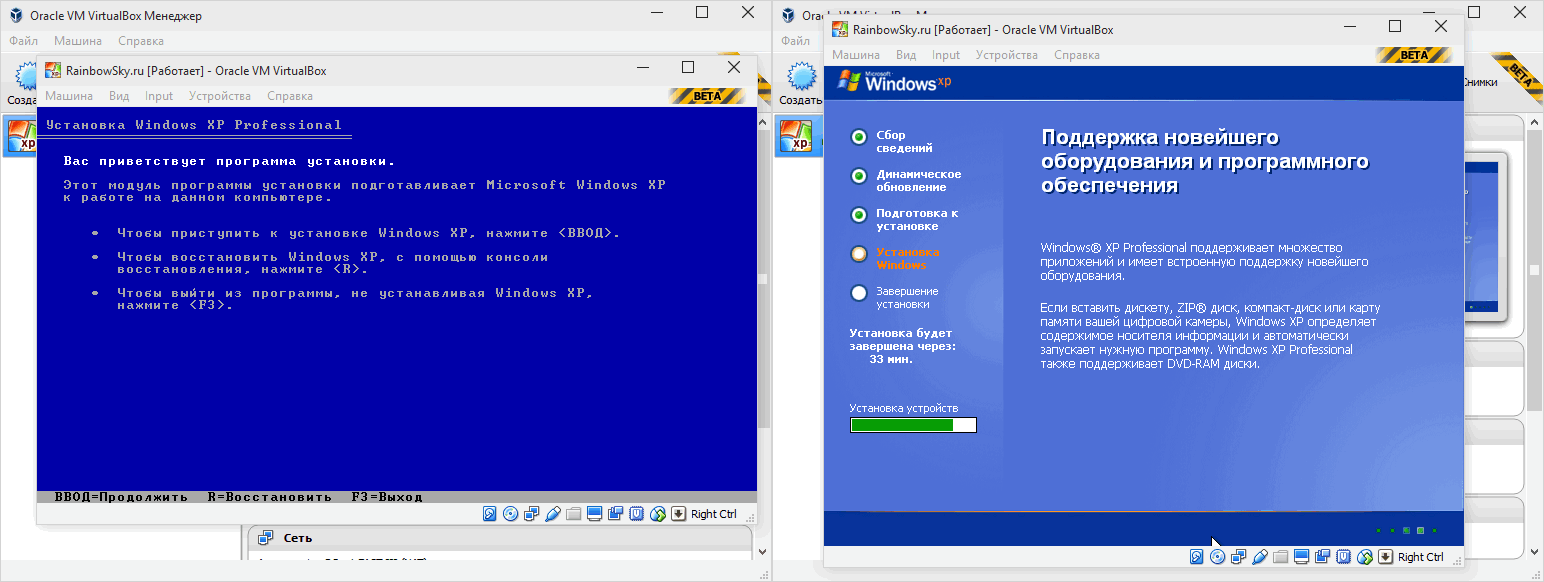Click the Сеть section network icon
Viewport: 1544px width, 582px height.
pos(266,538)
